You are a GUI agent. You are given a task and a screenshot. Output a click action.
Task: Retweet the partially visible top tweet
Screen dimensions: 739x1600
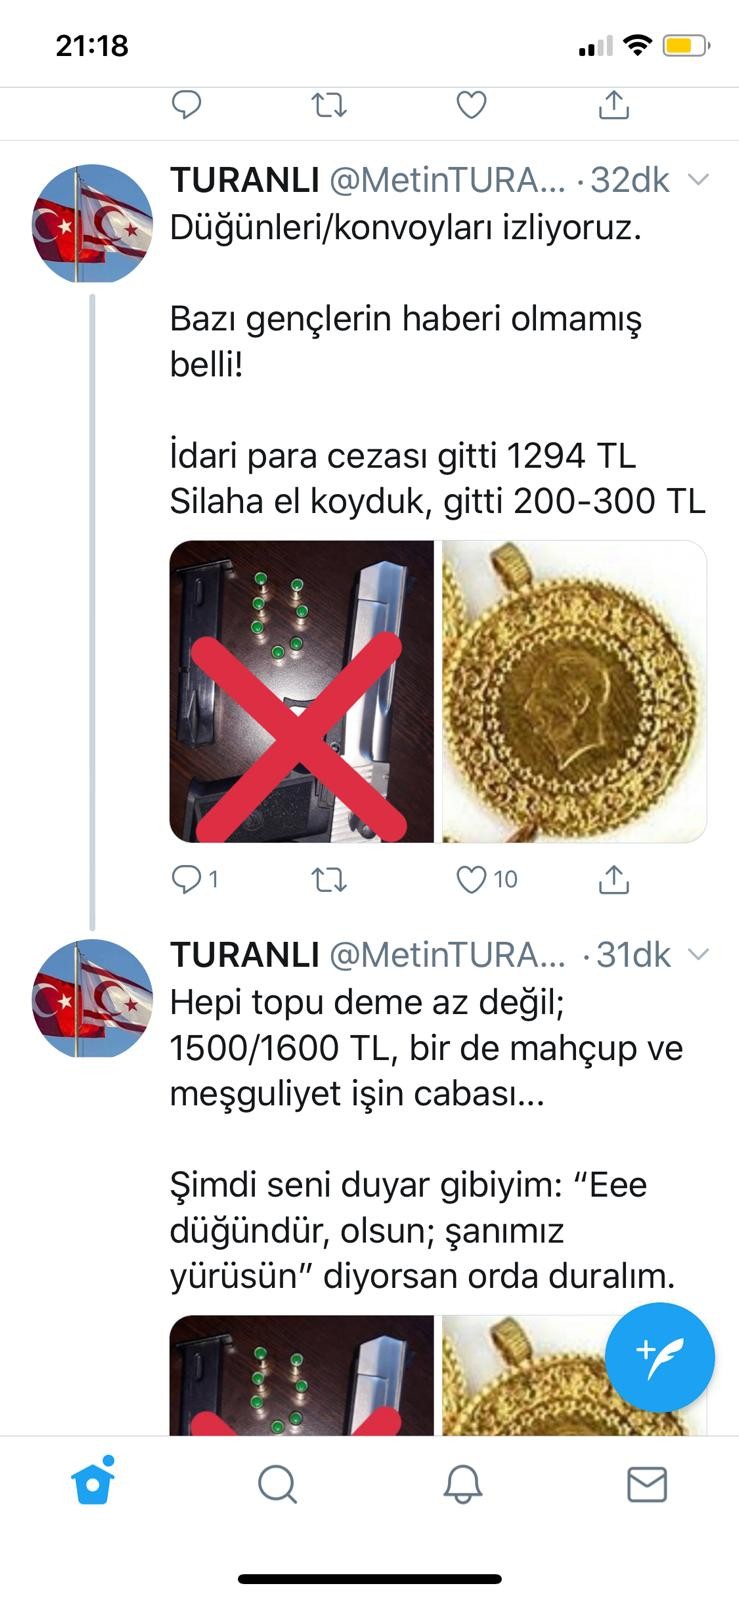coord(329,104)
